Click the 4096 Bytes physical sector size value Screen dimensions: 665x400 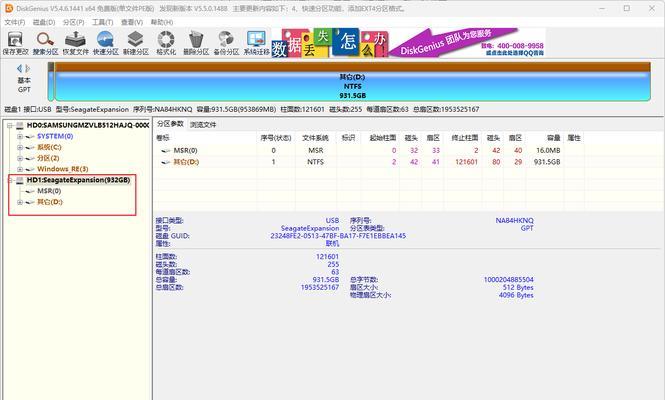(x=516, y=295)
